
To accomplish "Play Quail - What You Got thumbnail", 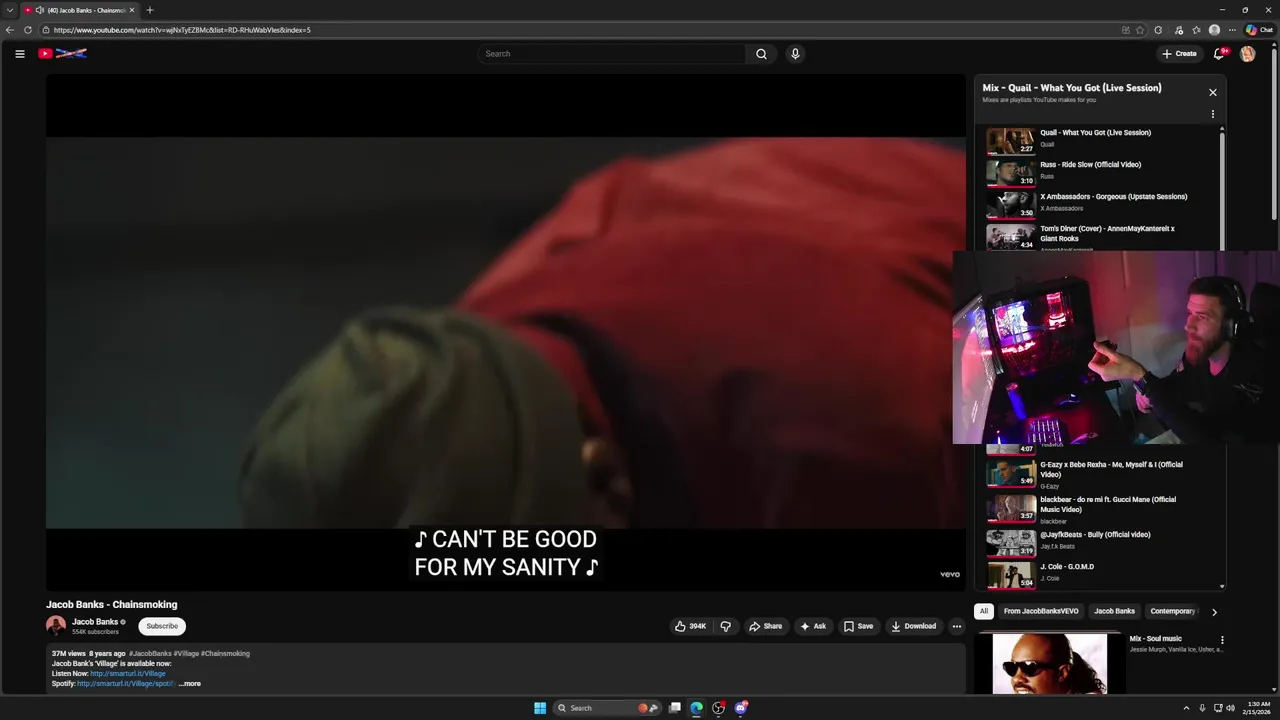I will point(1010,141).
